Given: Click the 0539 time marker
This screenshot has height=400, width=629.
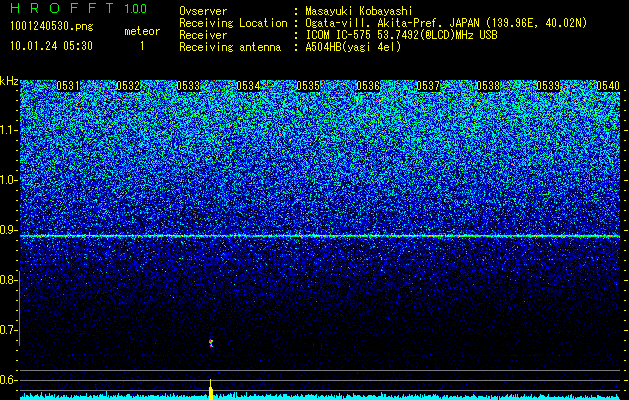Looking at the screenshot, I should [548, 86].
